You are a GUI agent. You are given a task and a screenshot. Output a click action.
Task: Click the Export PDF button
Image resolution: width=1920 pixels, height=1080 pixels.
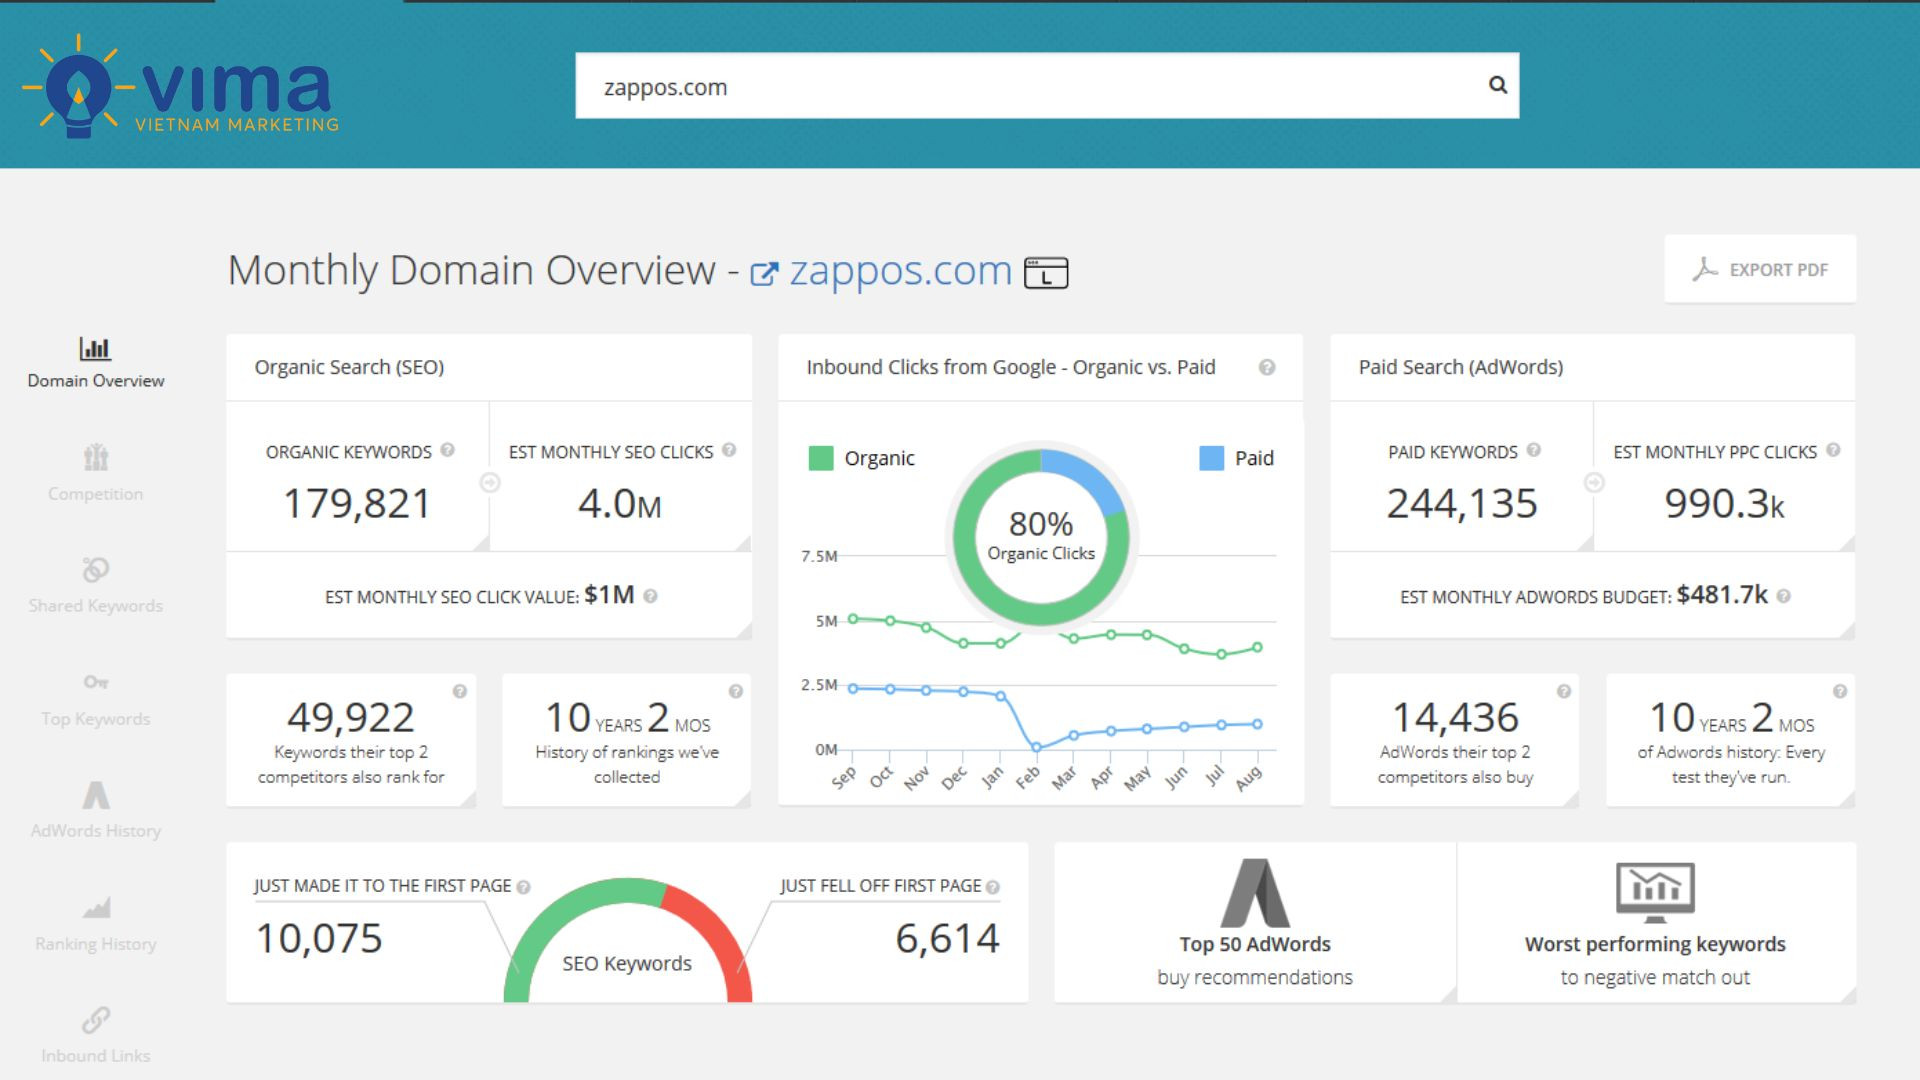(1760, 269)
